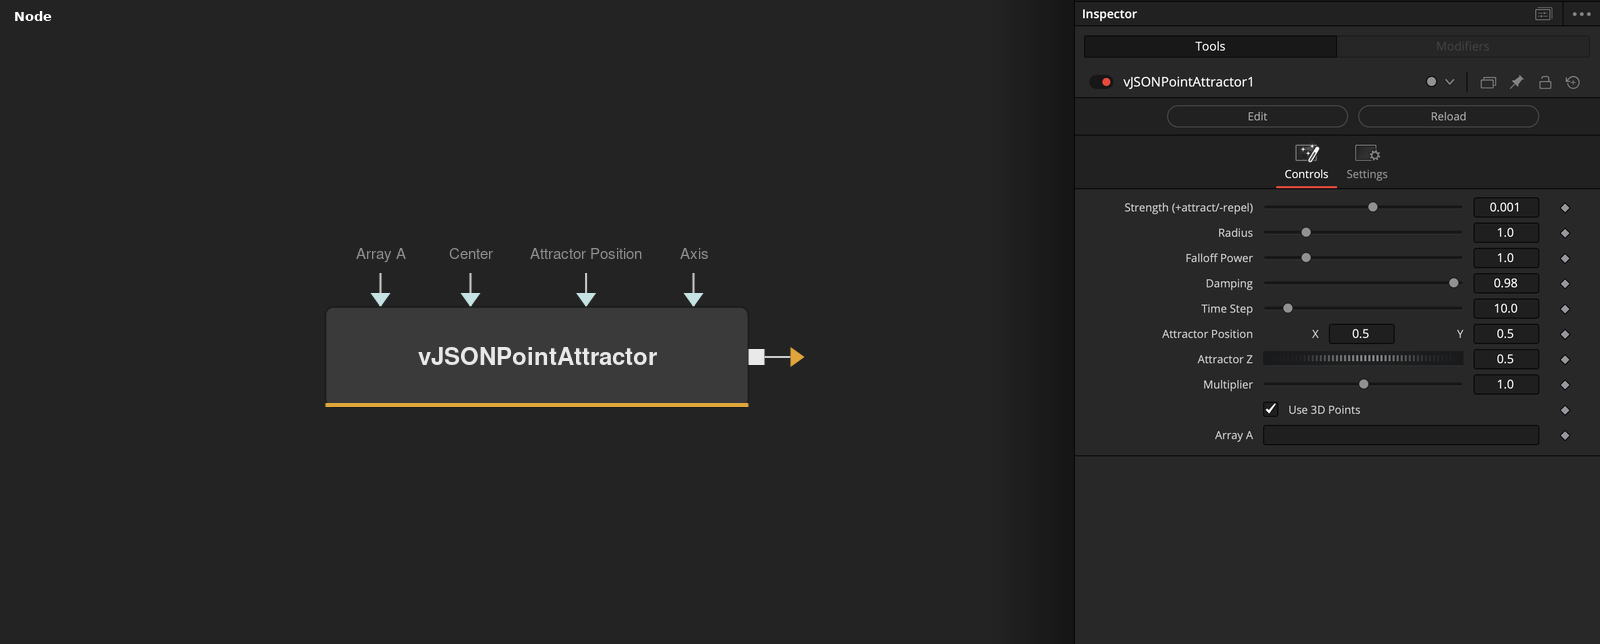Toggle keyframe diamond for Time Step

(x=1565, y=309)
